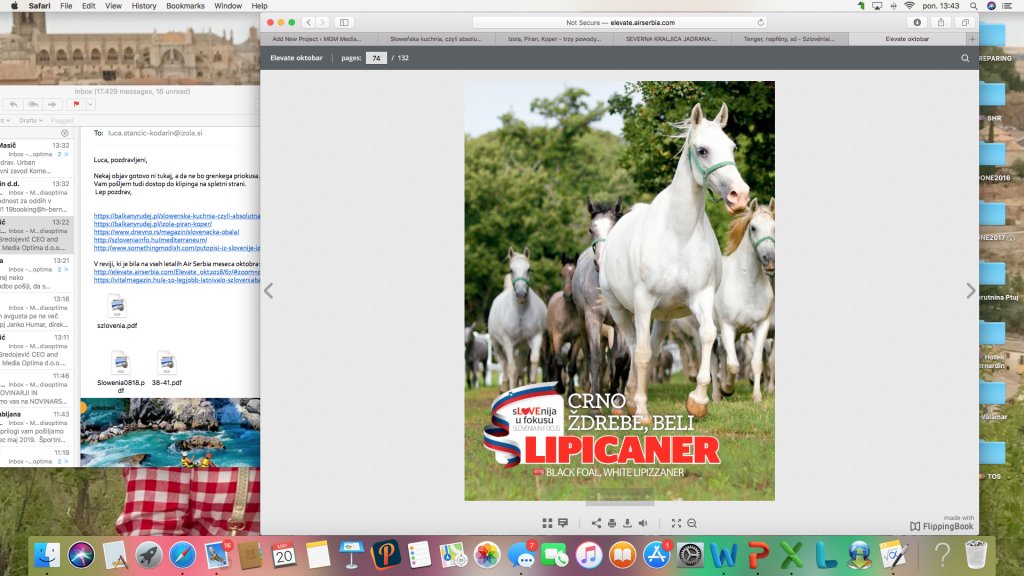The height and width of the screenshot is (576, 1024).
Task: Show all tabs overview in Safari
Action: (965, 22)
